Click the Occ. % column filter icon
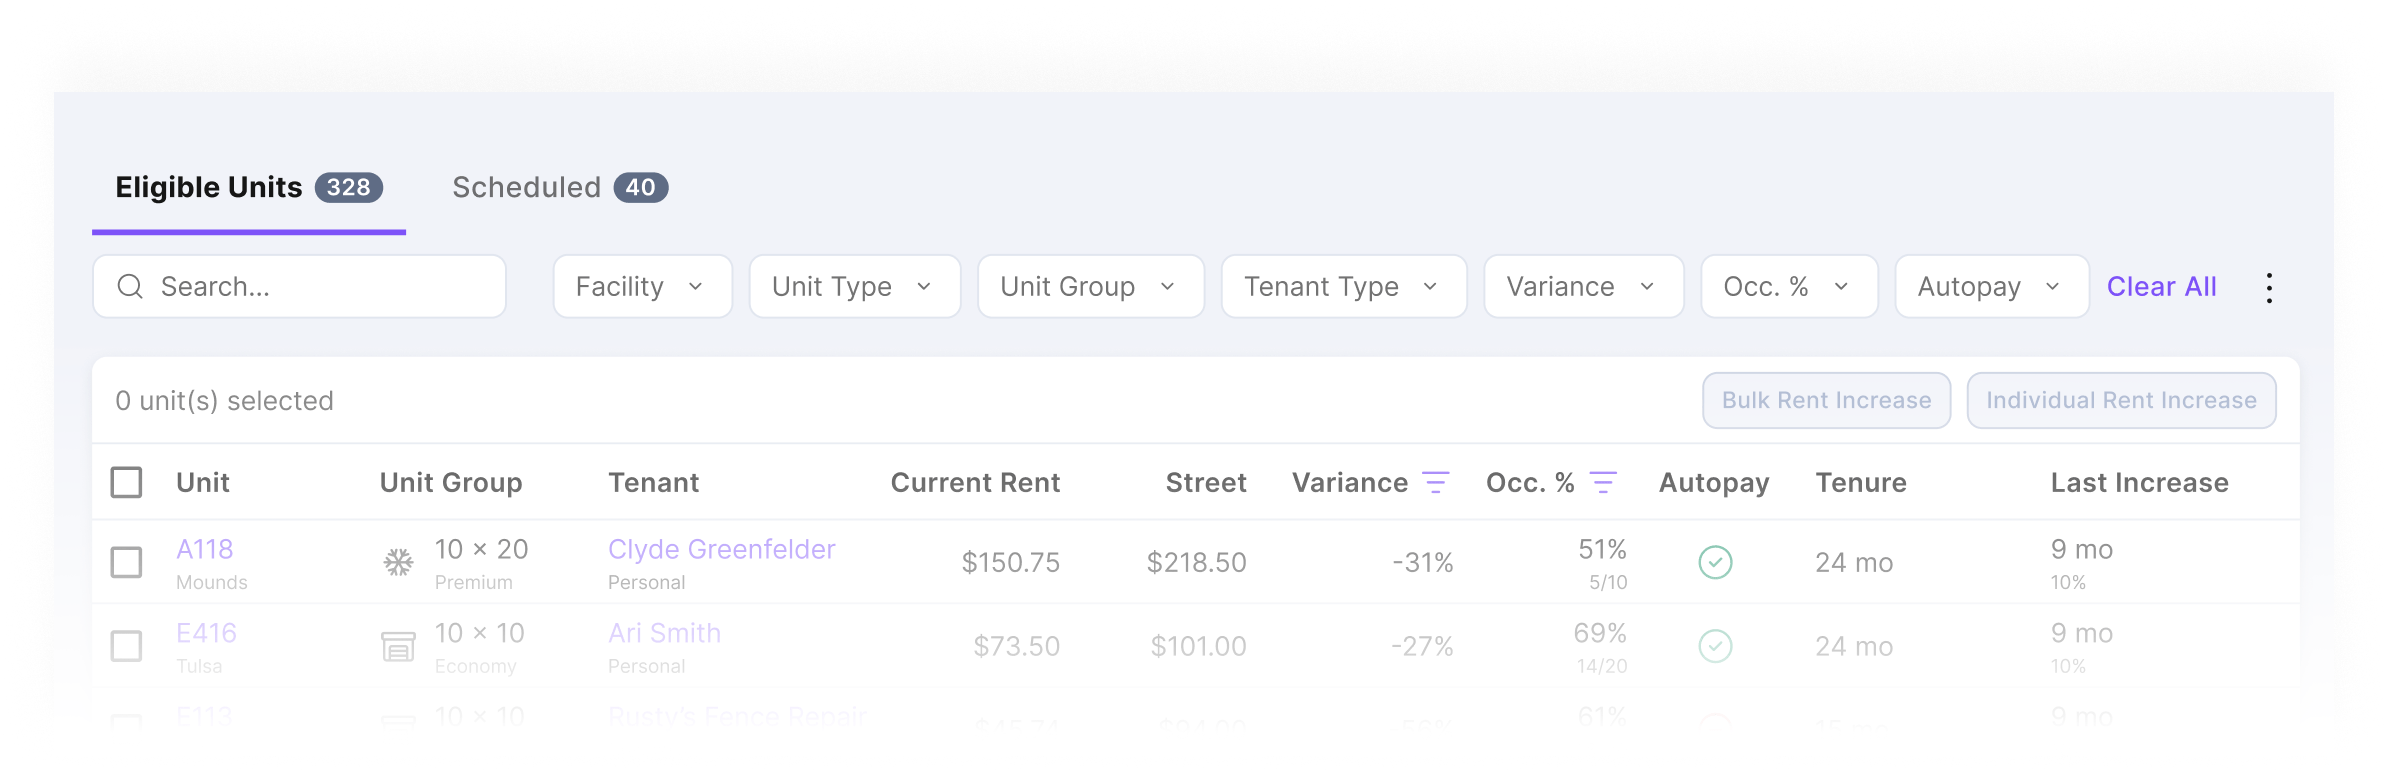The width and height of the screenshot is (2388, 772). (1603, 483)
